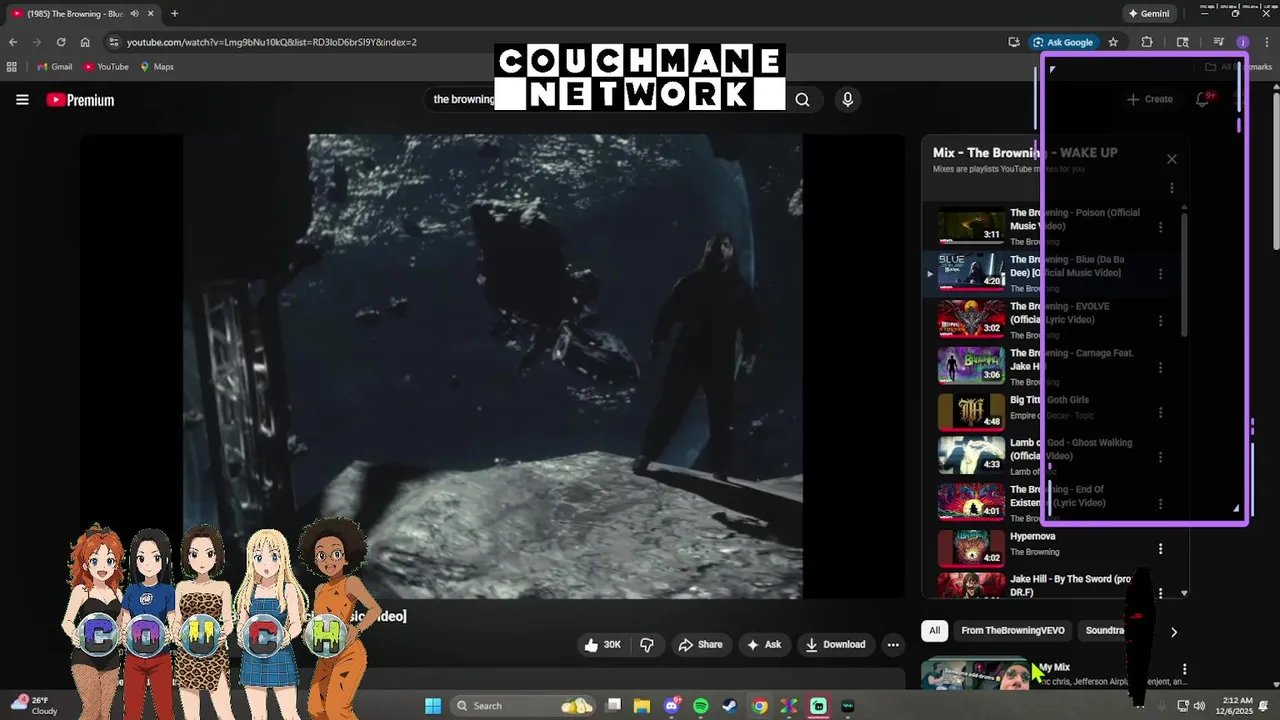1280x720 pixels.
Task: Open the media controls icon in toolbar
Action: [1218, 42]
